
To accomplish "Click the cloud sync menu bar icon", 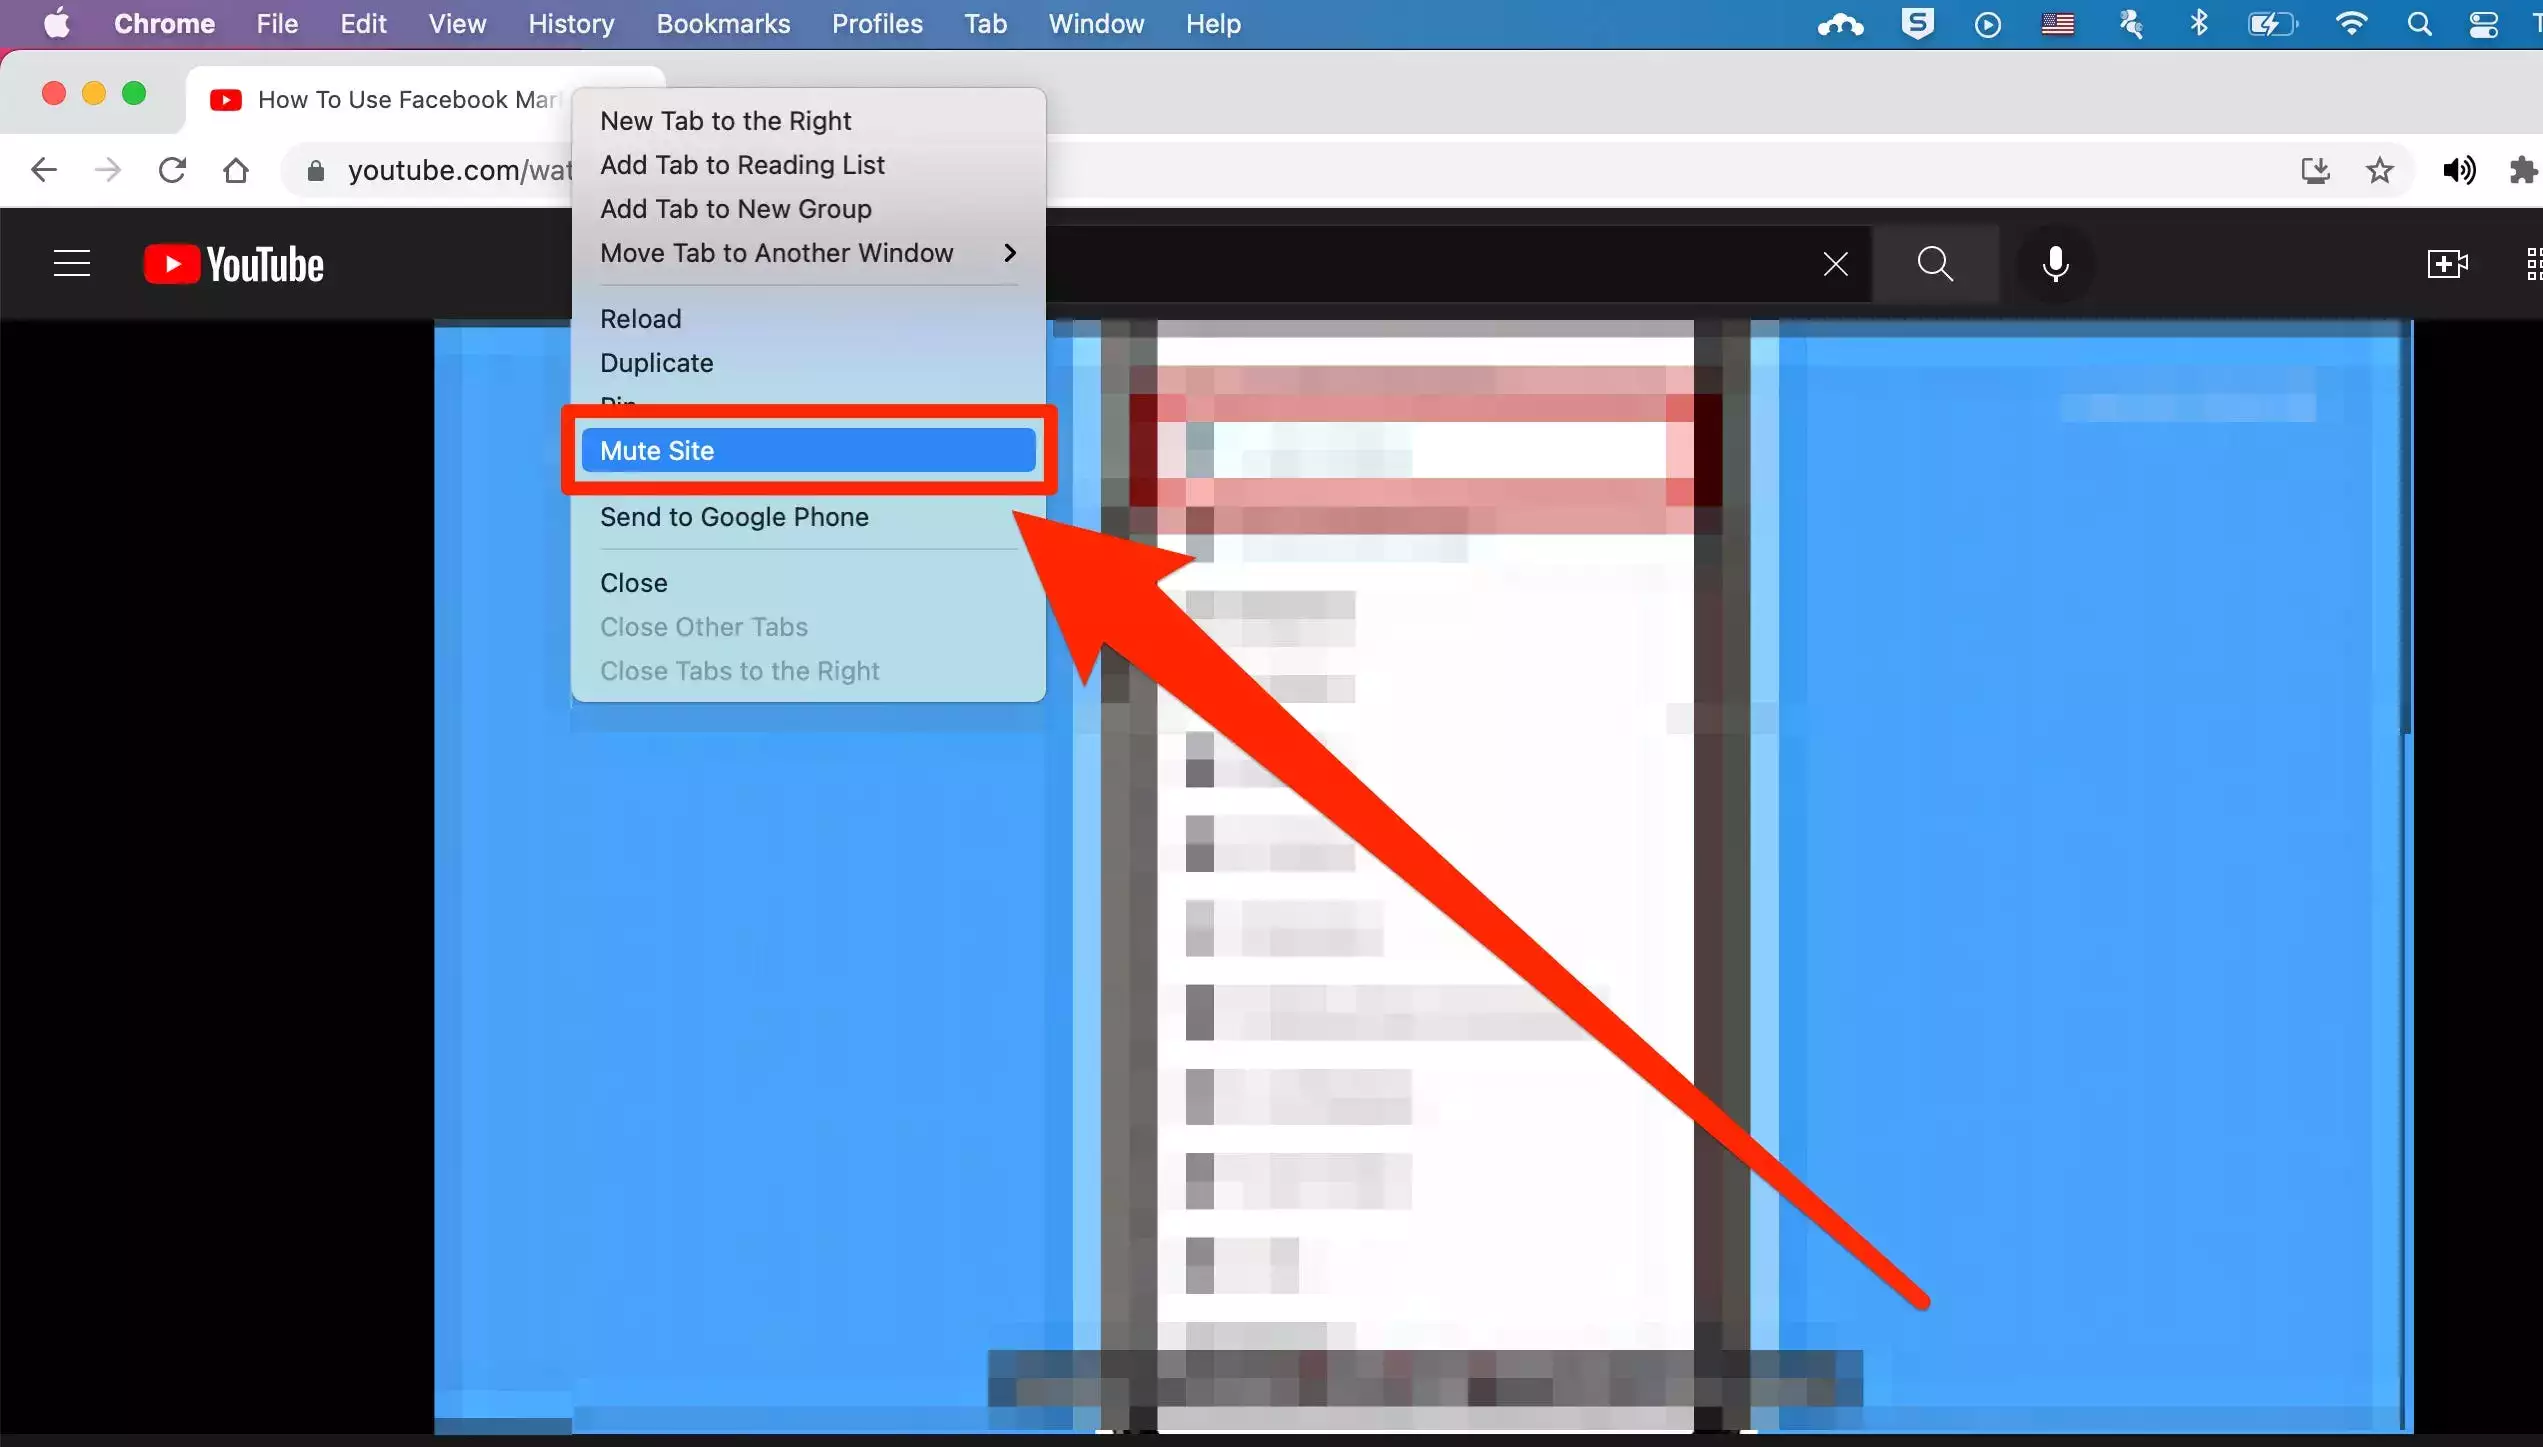I will pyautogui.click(x=1840, y=24).
